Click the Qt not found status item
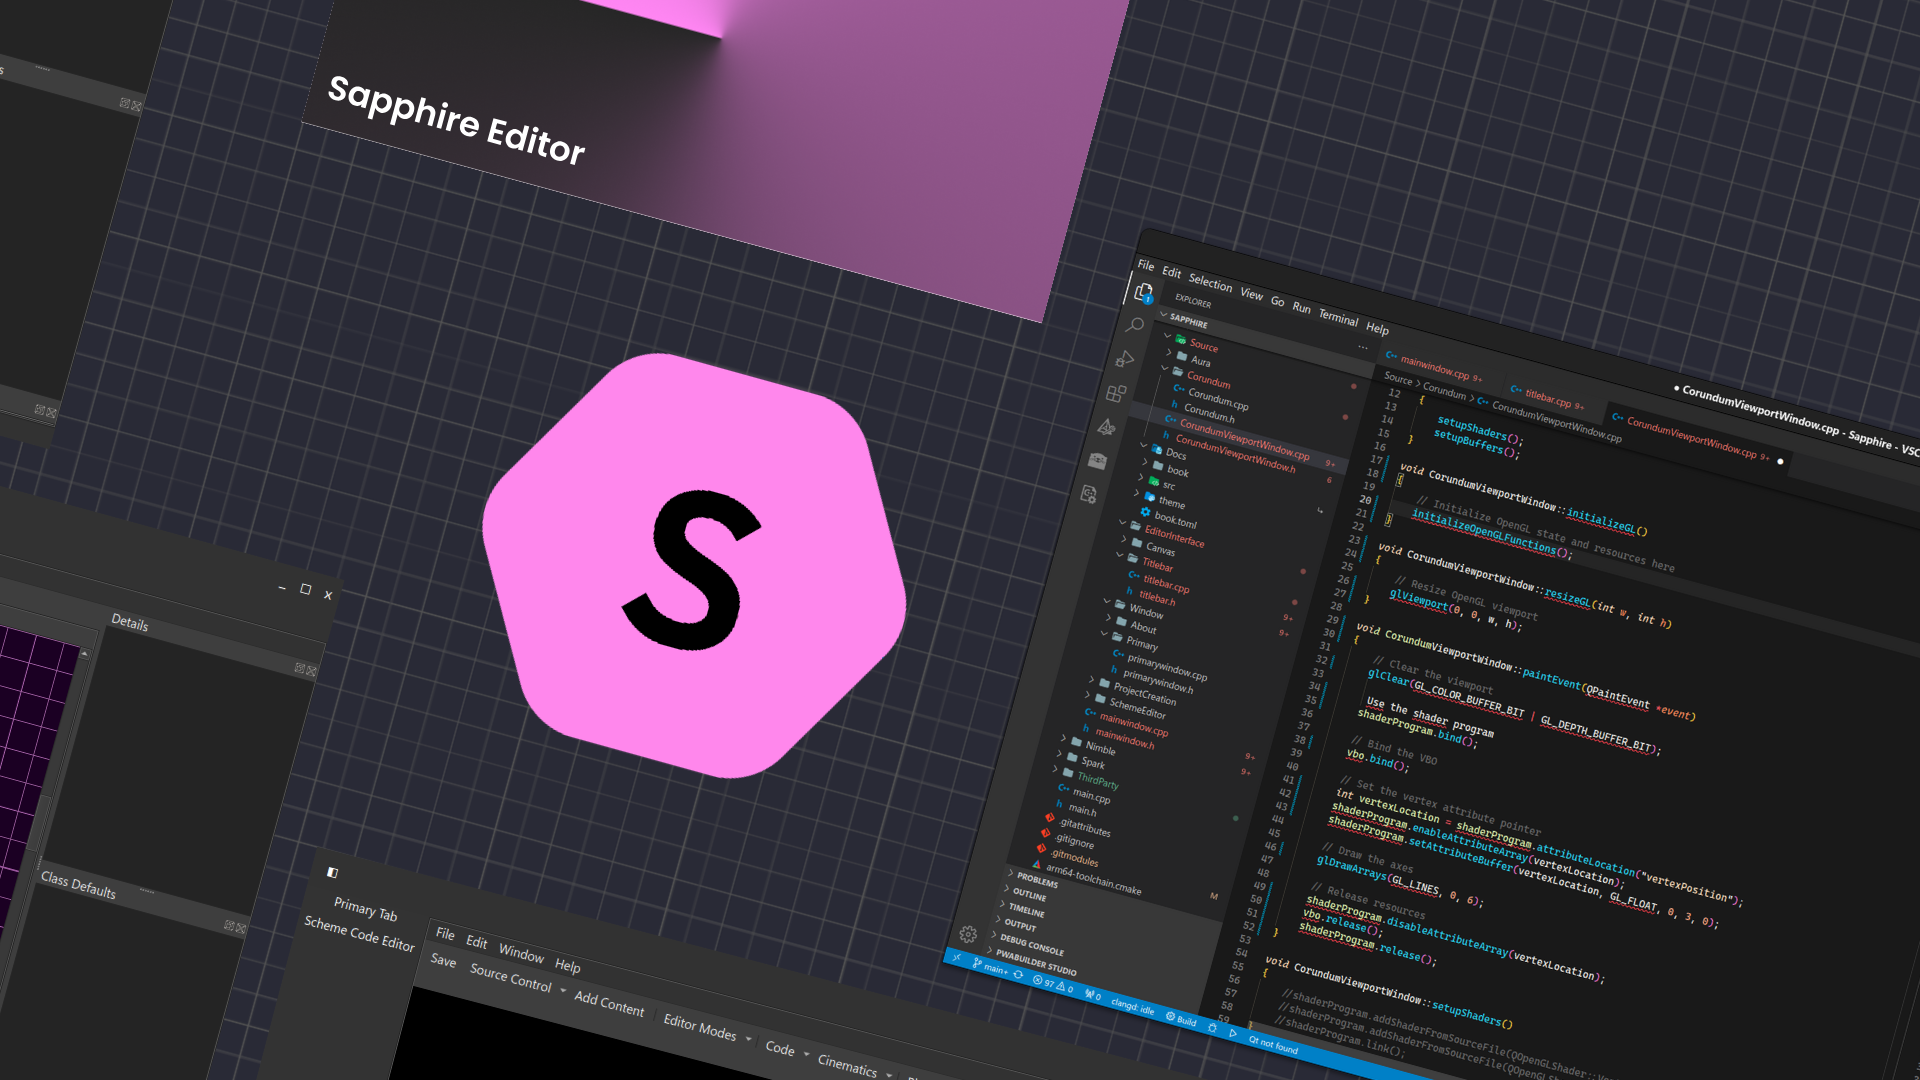The image size is (1920, 1080). click(1272, 1045)
